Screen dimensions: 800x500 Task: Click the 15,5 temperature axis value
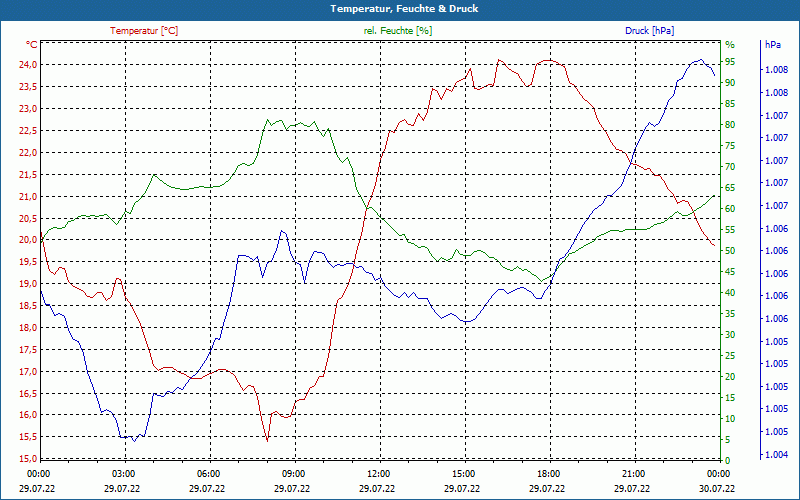(x=29, y=437)
